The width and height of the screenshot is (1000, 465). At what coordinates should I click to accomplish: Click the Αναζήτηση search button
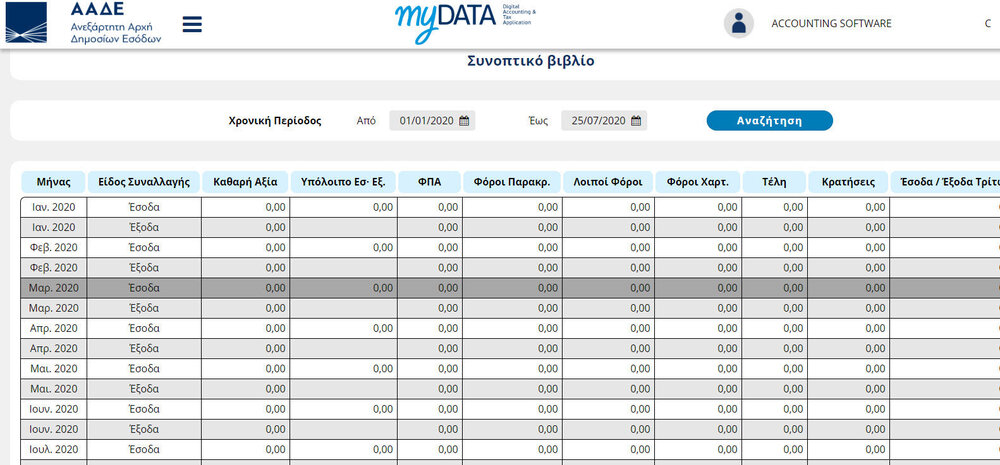point(769,120)
